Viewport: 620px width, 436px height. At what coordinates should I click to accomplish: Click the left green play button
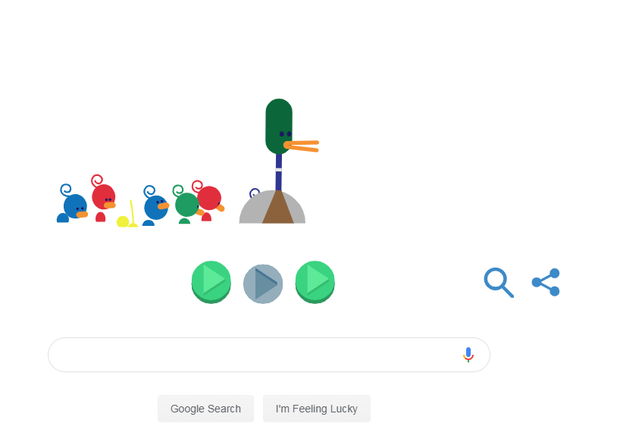point(211,282)
